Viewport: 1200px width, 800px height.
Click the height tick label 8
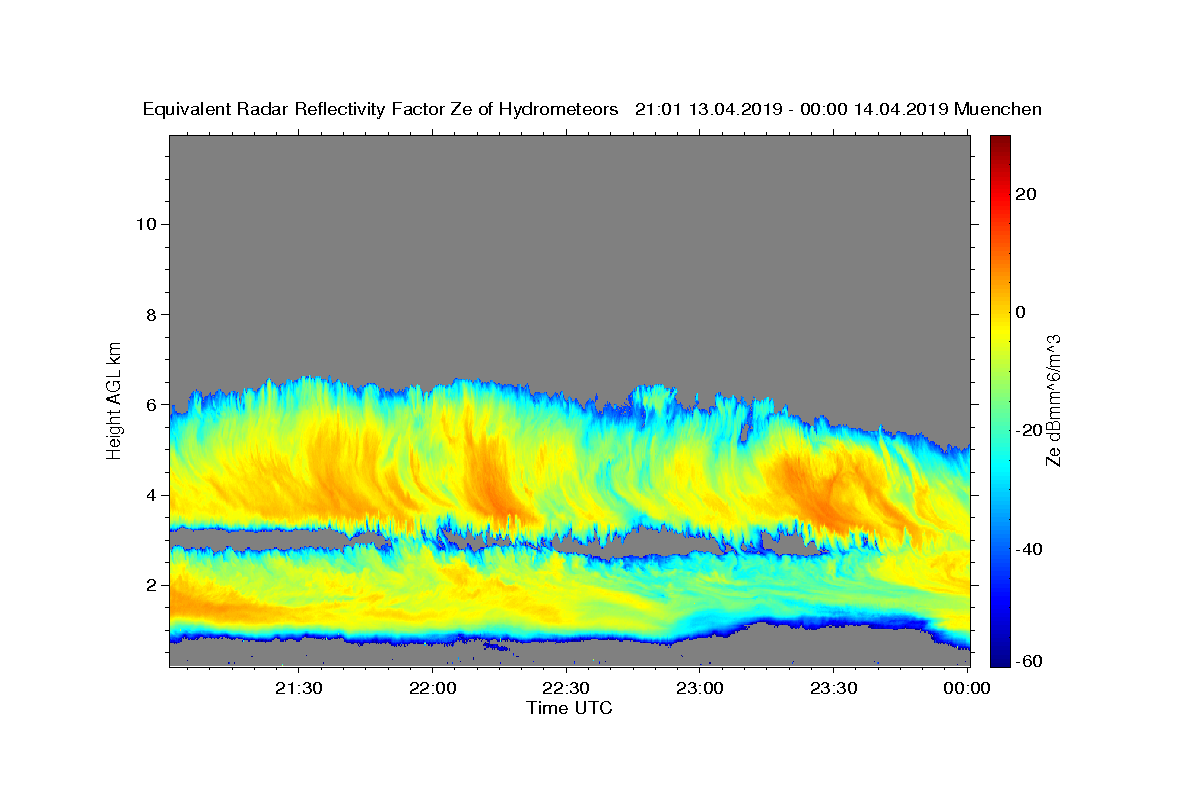pyautogui.click(x=151, y=314)
